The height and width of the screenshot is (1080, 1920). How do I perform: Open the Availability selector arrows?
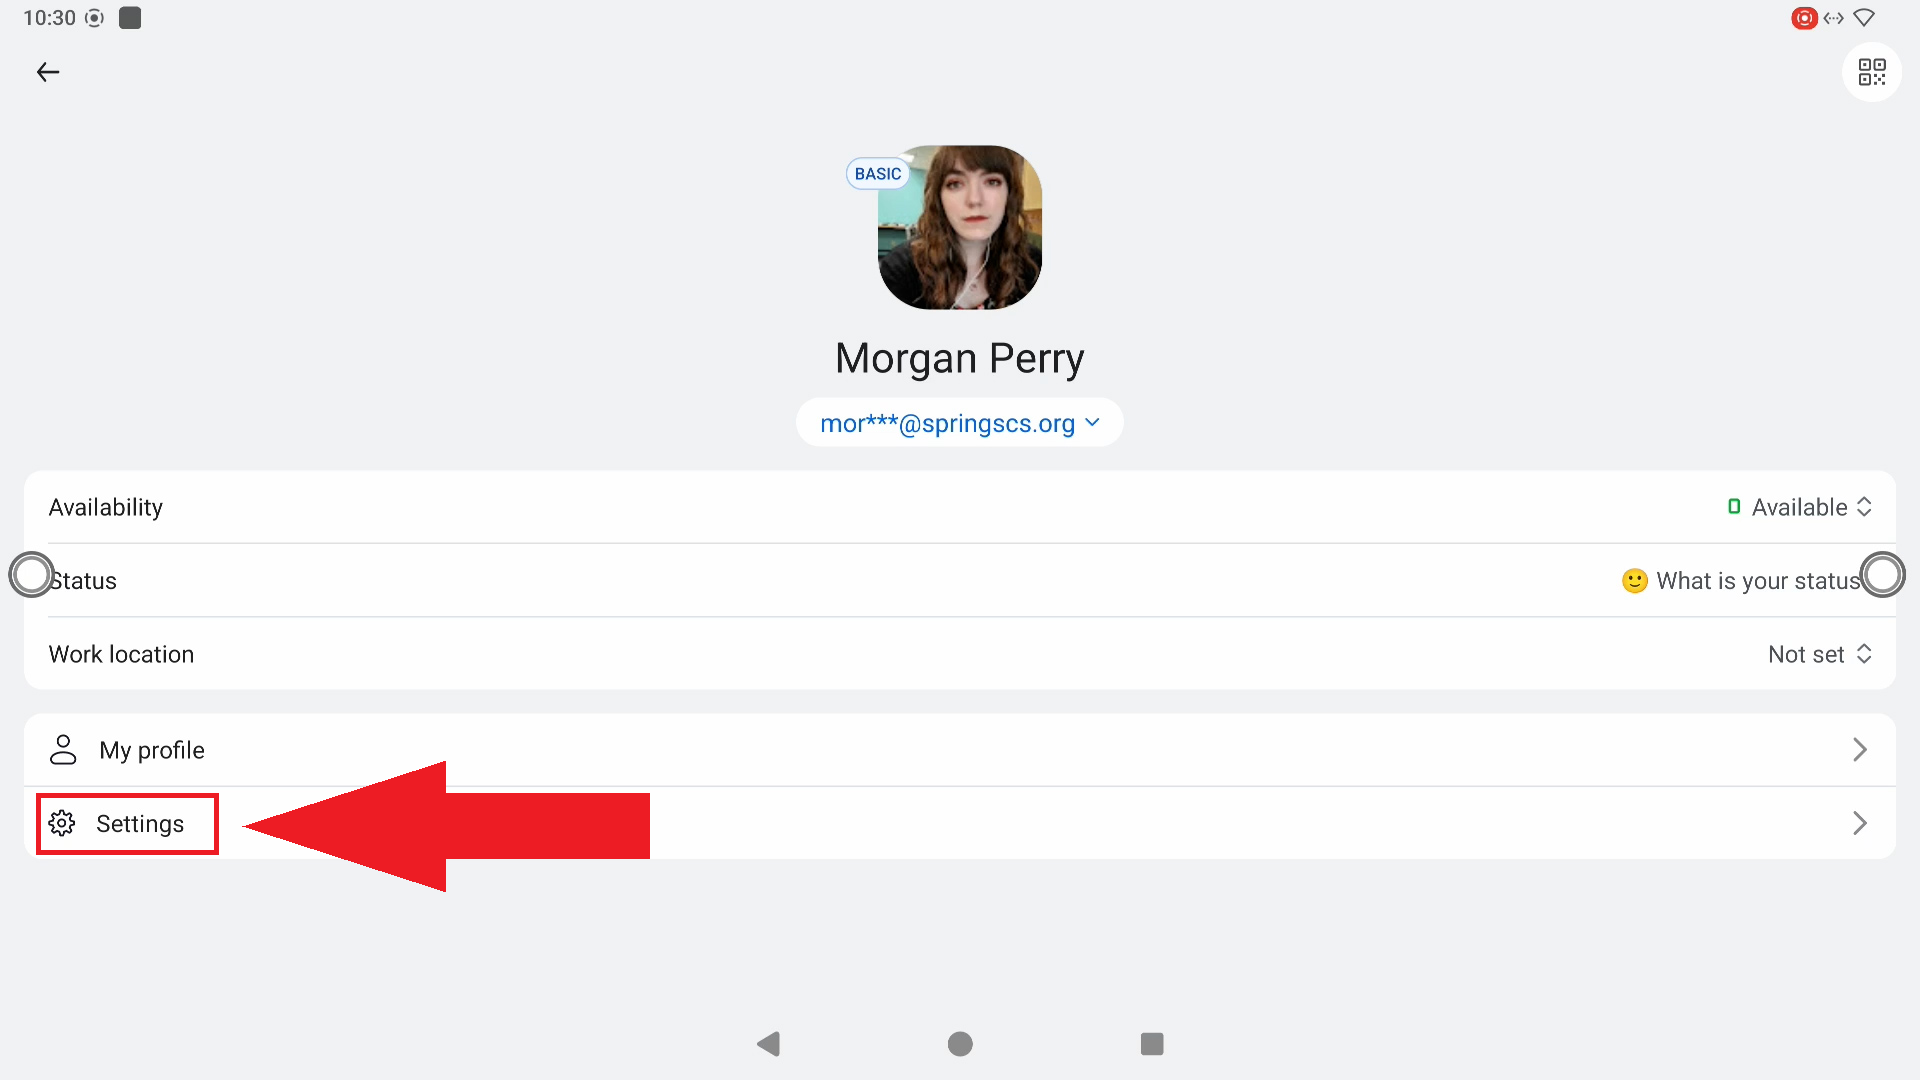[x=1864, y=507]
